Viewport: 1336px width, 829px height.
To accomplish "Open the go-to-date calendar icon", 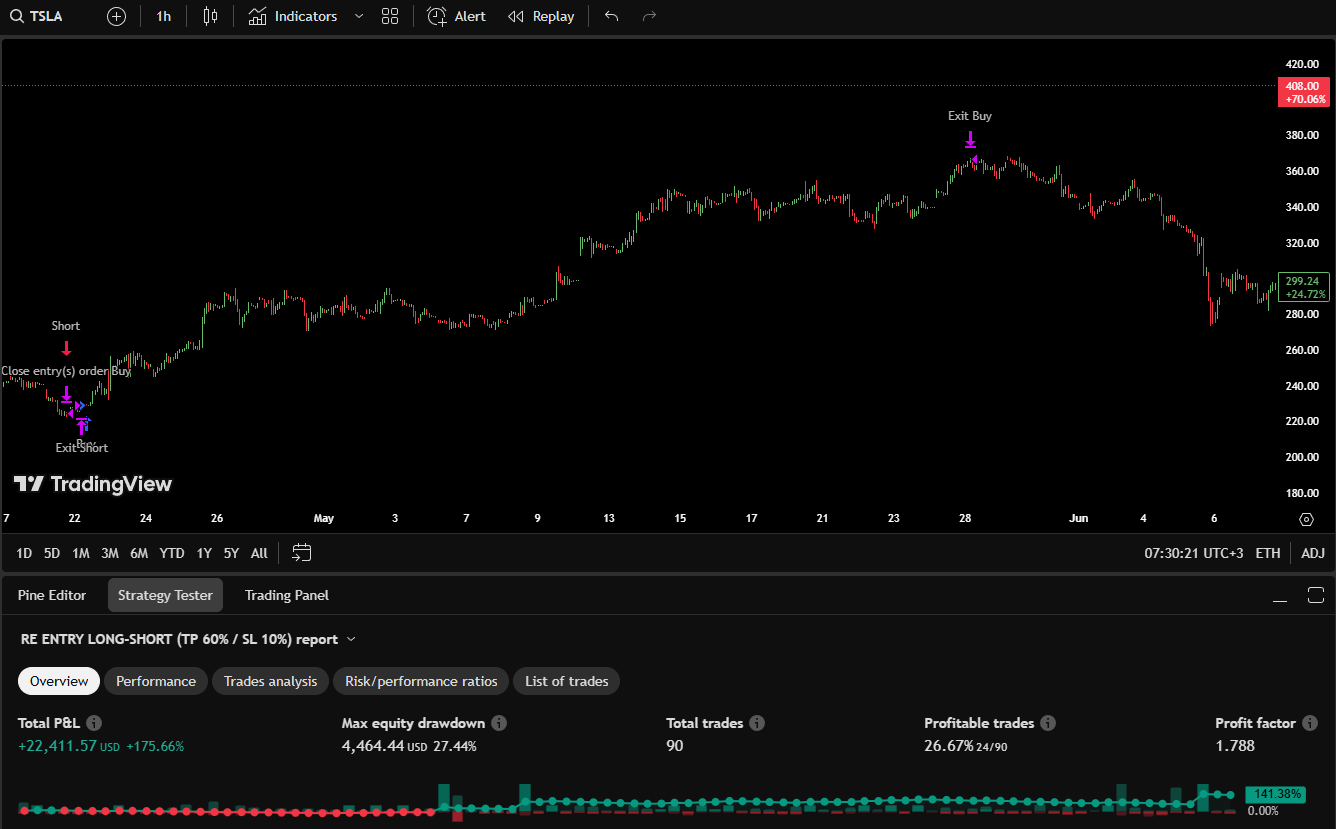I will pos(302,552).
